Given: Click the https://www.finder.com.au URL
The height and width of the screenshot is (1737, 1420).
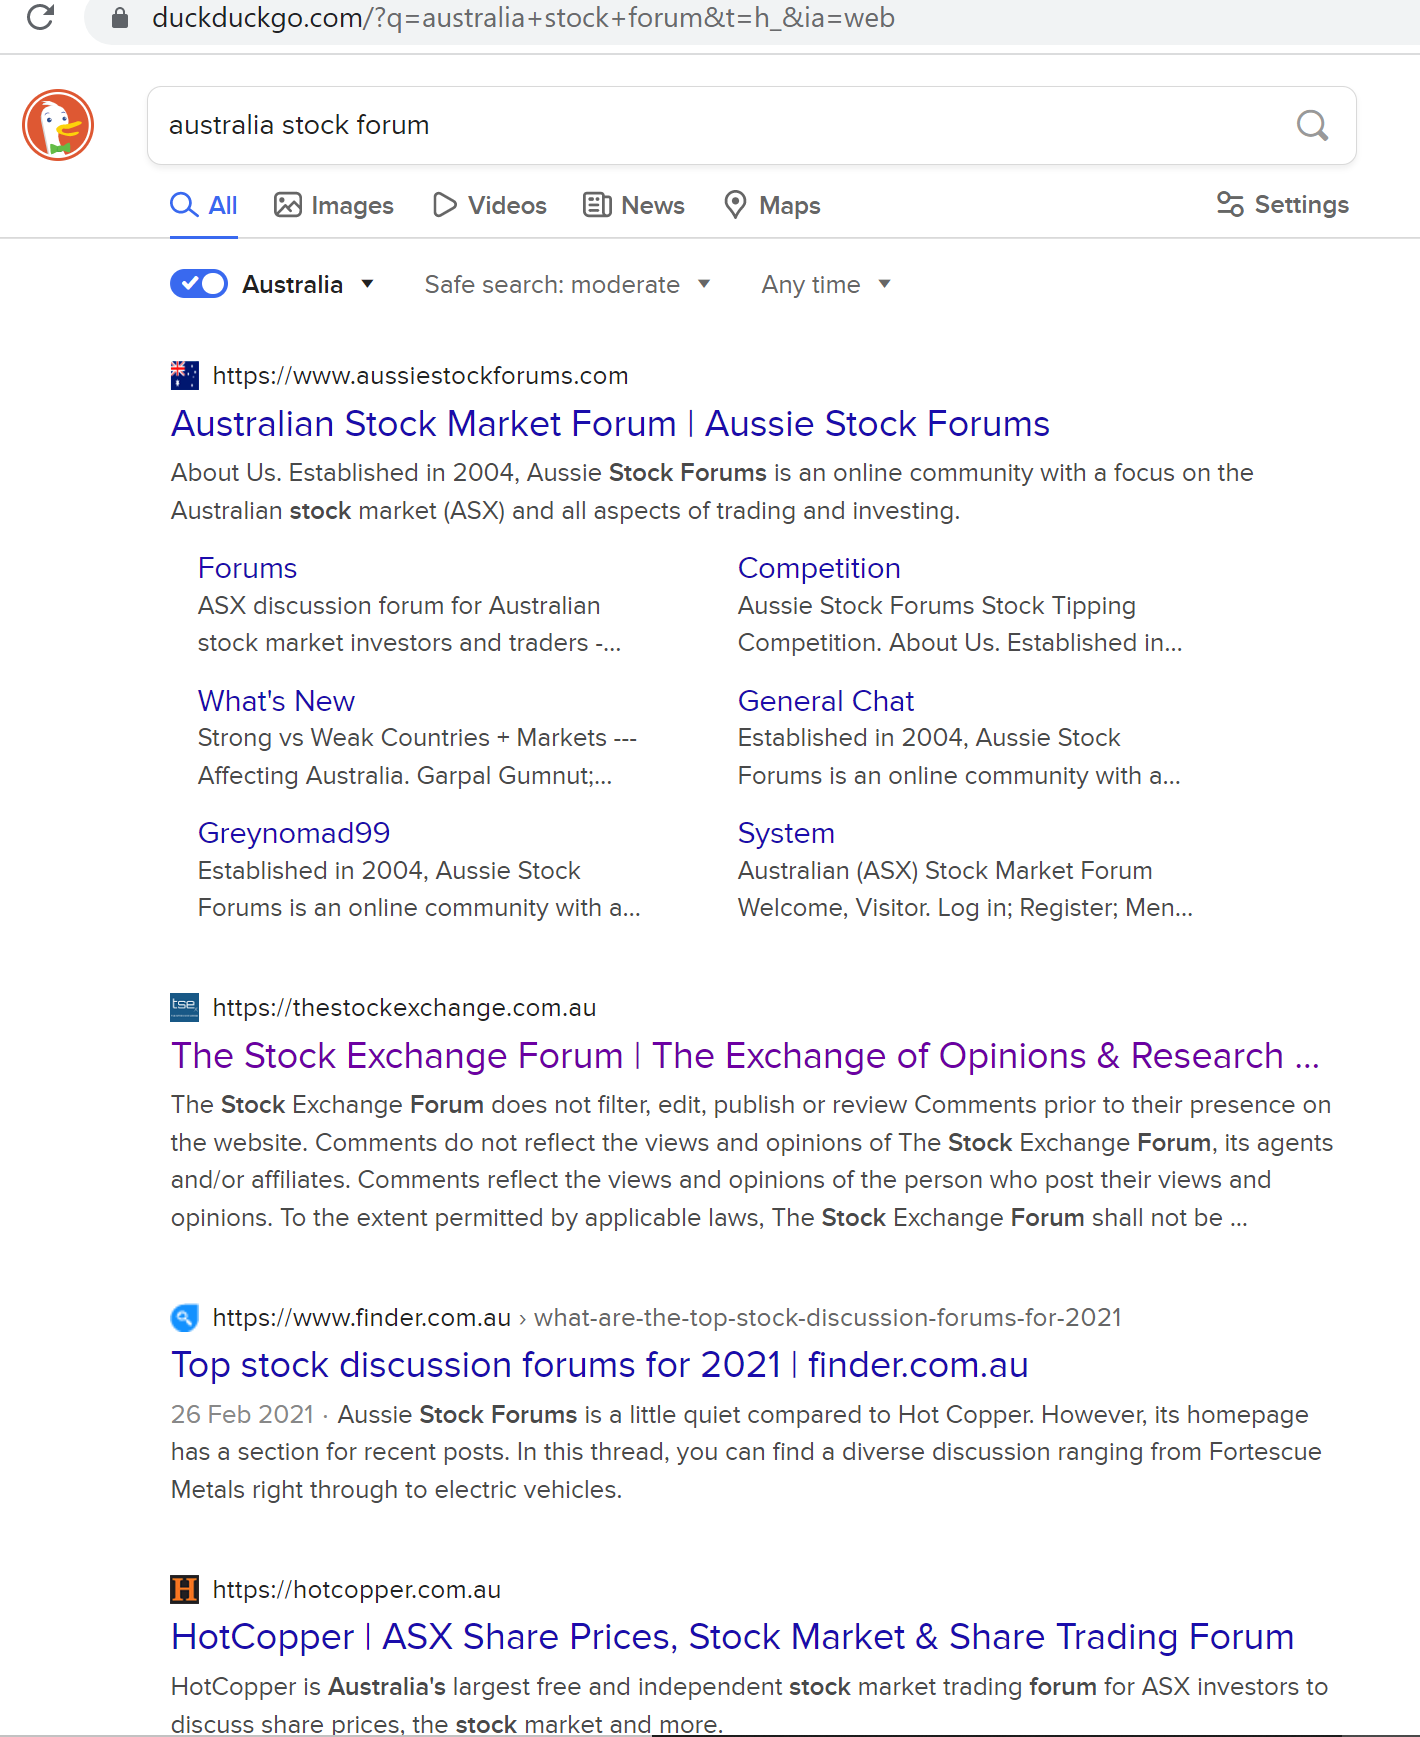Looking at the screenshot, I should (x=362, y=1318).
